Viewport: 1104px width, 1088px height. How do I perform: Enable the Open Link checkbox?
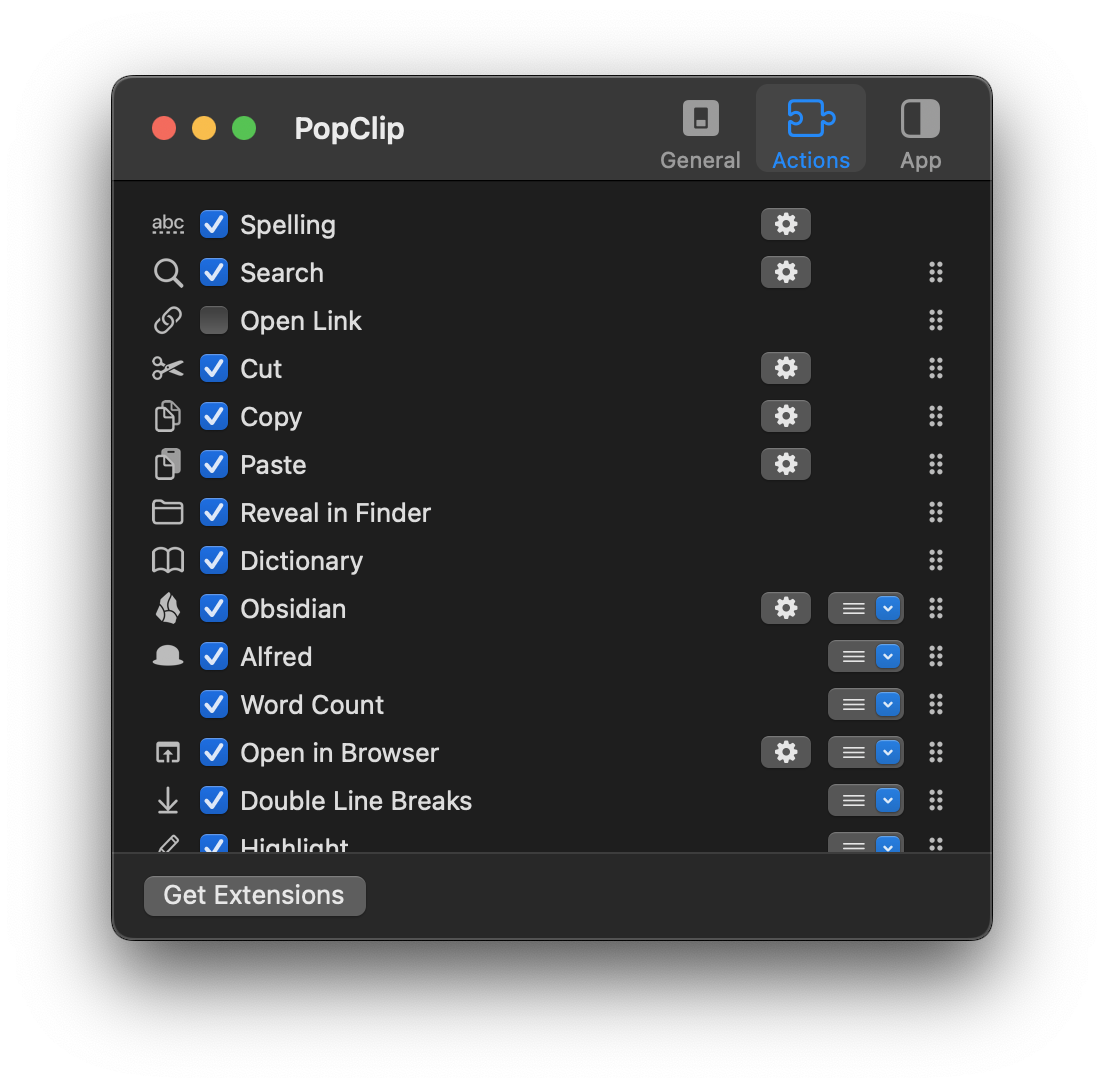(x=214, y=320)
